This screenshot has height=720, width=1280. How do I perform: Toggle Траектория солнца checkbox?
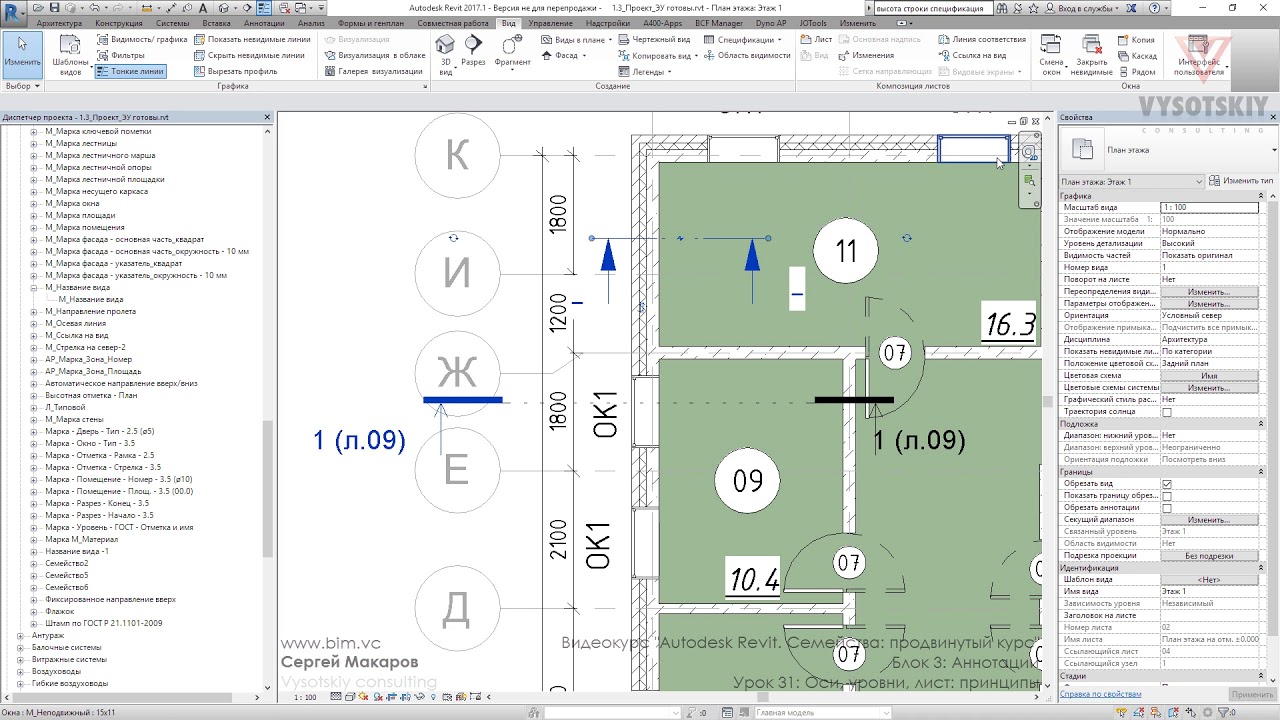[x=1167, y=412]
